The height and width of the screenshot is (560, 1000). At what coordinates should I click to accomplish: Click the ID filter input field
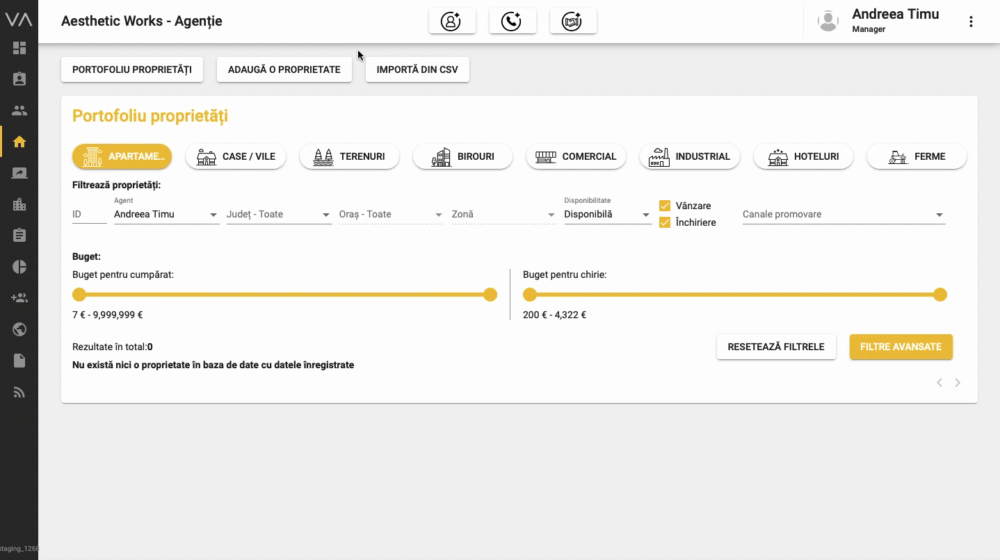pyautogui.click(x=89, y=214)
